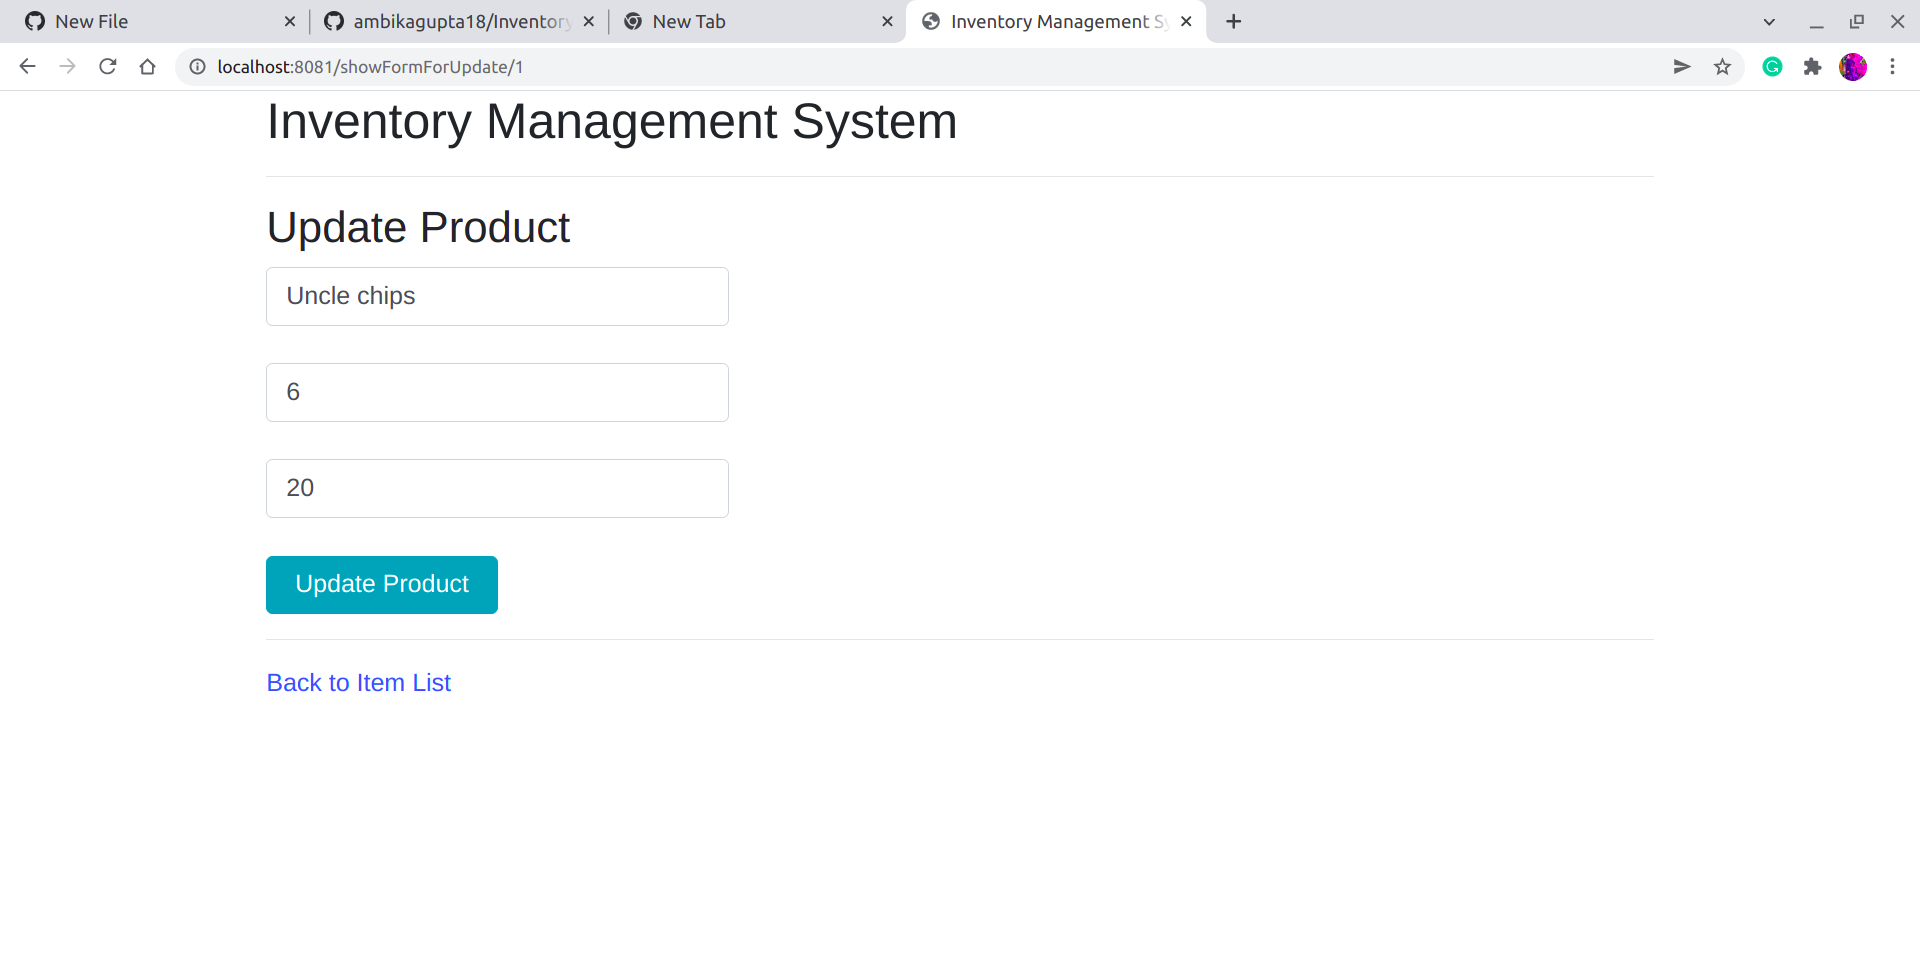Open the tab search chevron
The width and height of the screenshot is (1920, 962).
(1769, 21)
